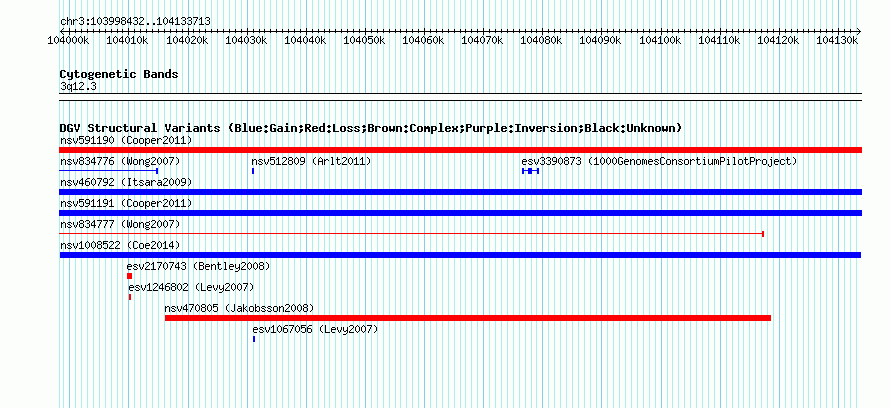Select the nsv591191 (Cooper2011) label

click(x=126, y=203)
